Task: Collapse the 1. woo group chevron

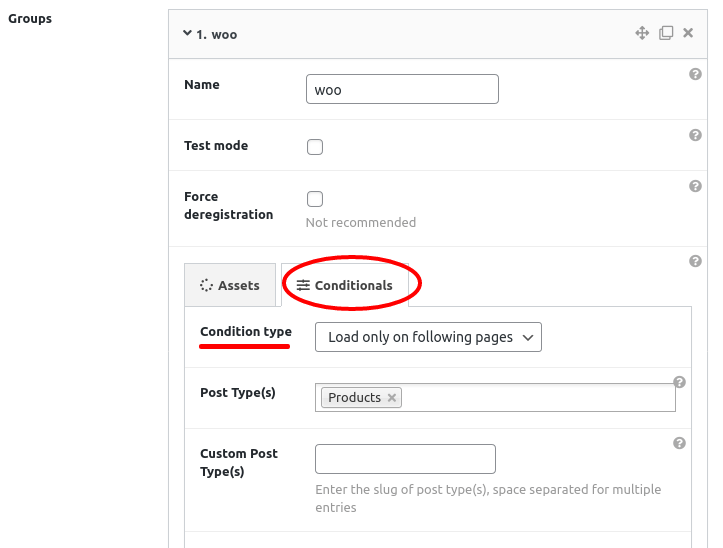Action: click(187, 33)
